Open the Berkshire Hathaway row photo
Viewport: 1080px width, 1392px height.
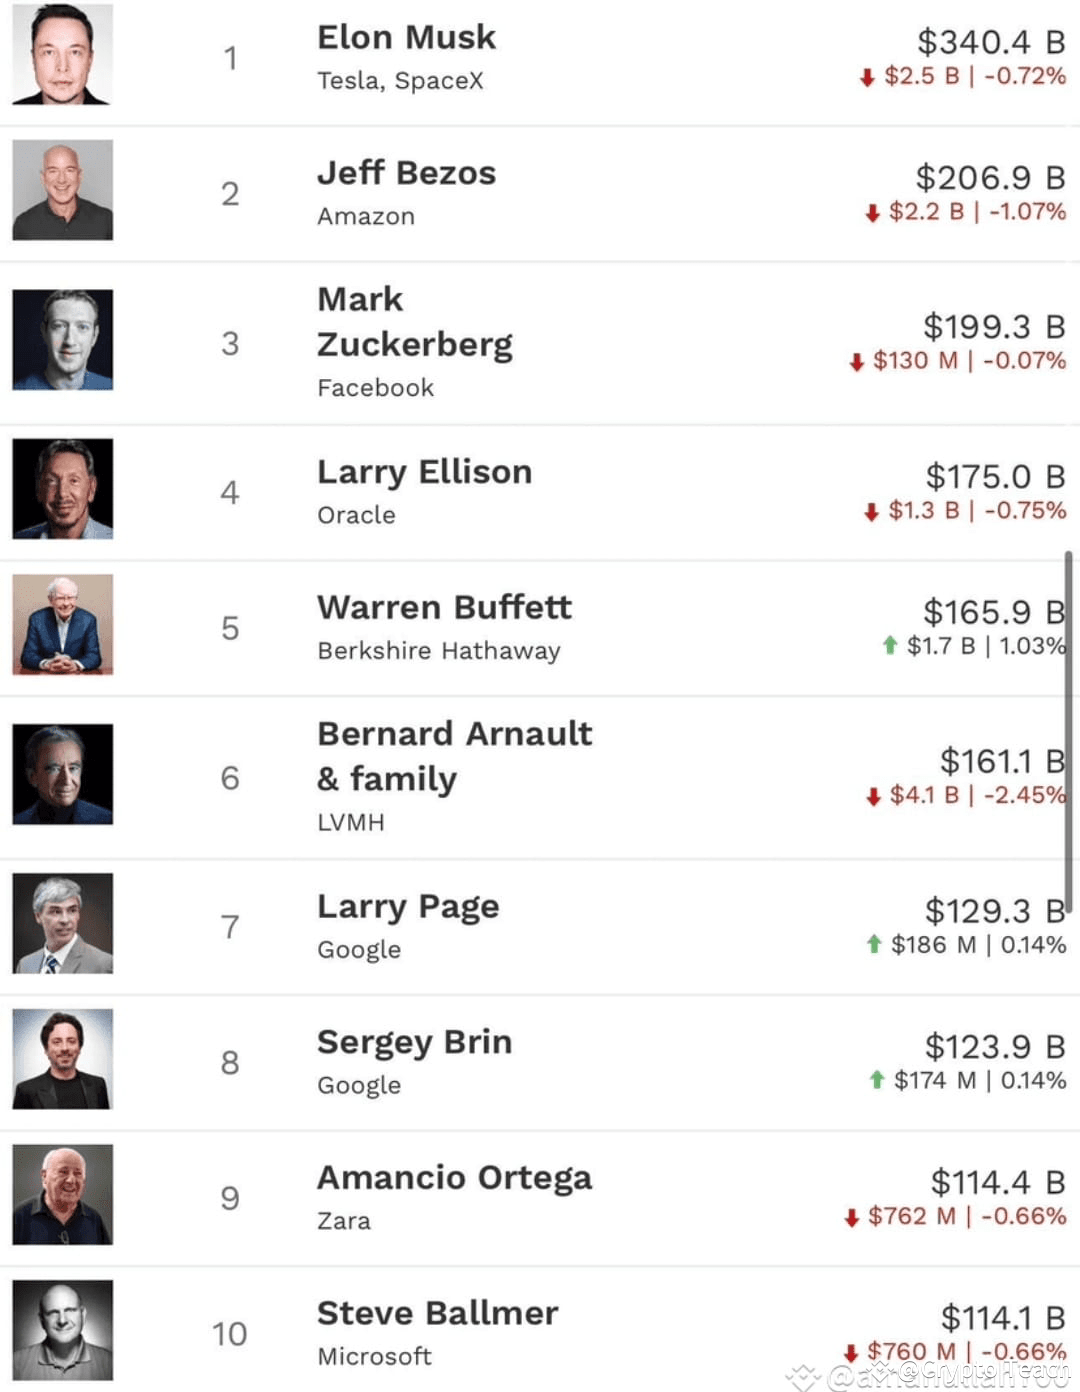(x=62, y=625)
